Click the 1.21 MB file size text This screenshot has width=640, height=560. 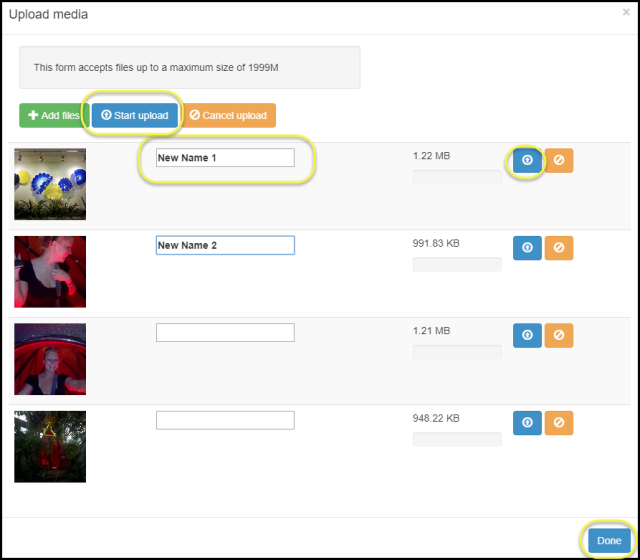pyautogui.click(x=431, y=331)
